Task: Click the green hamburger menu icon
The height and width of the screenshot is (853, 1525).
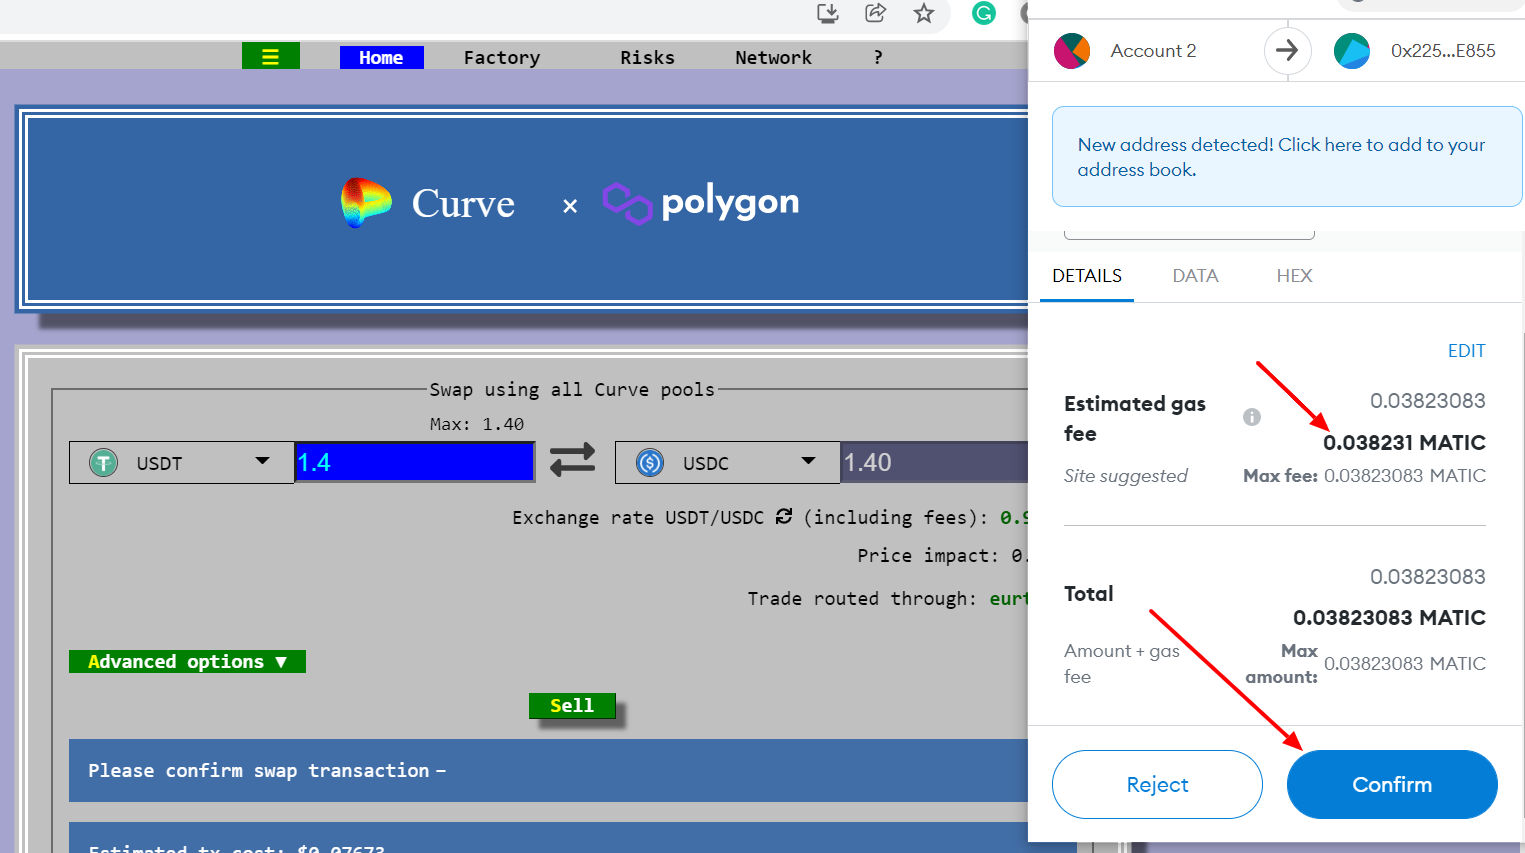Action: pyautogui.click(x=270, y=56)
